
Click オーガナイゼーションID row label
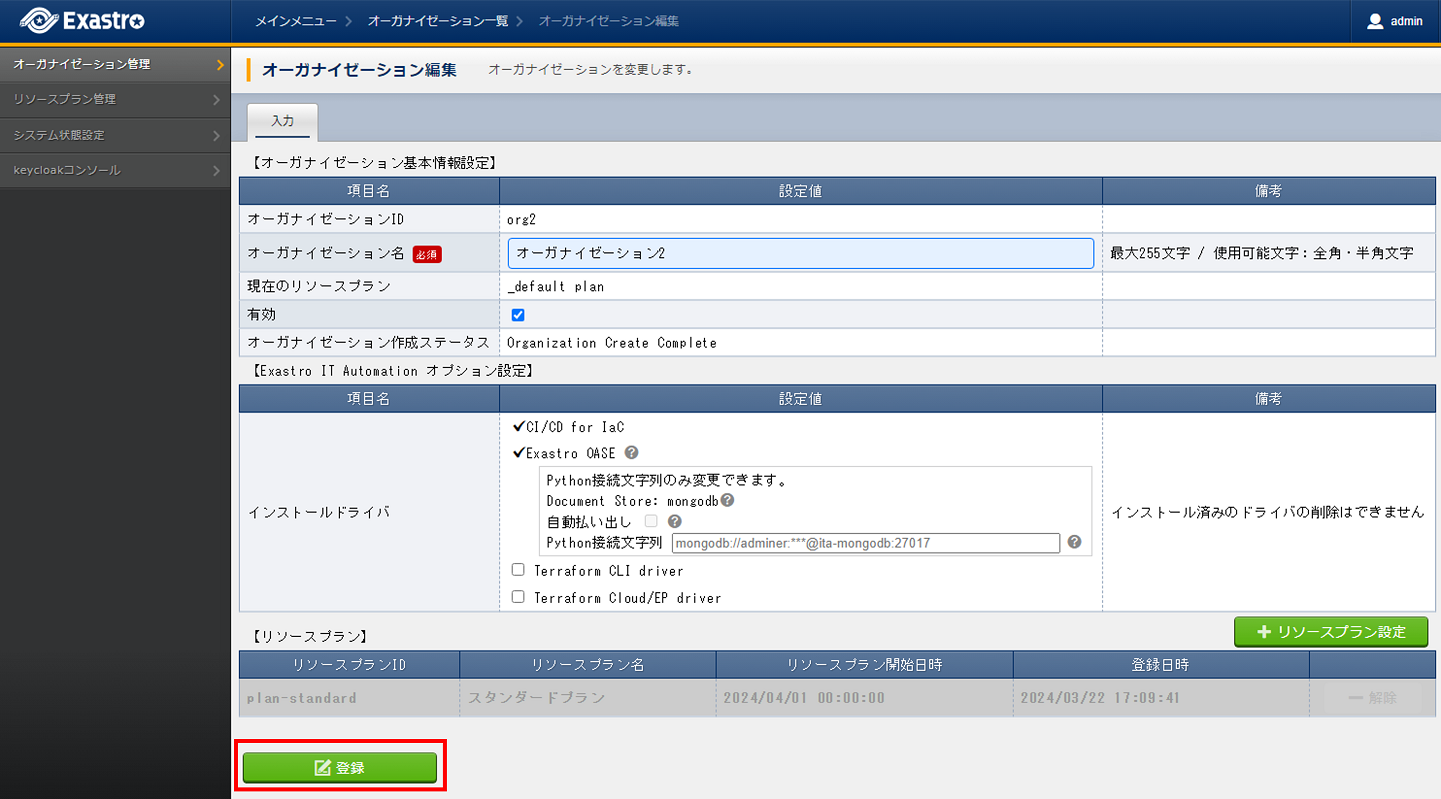325,219
